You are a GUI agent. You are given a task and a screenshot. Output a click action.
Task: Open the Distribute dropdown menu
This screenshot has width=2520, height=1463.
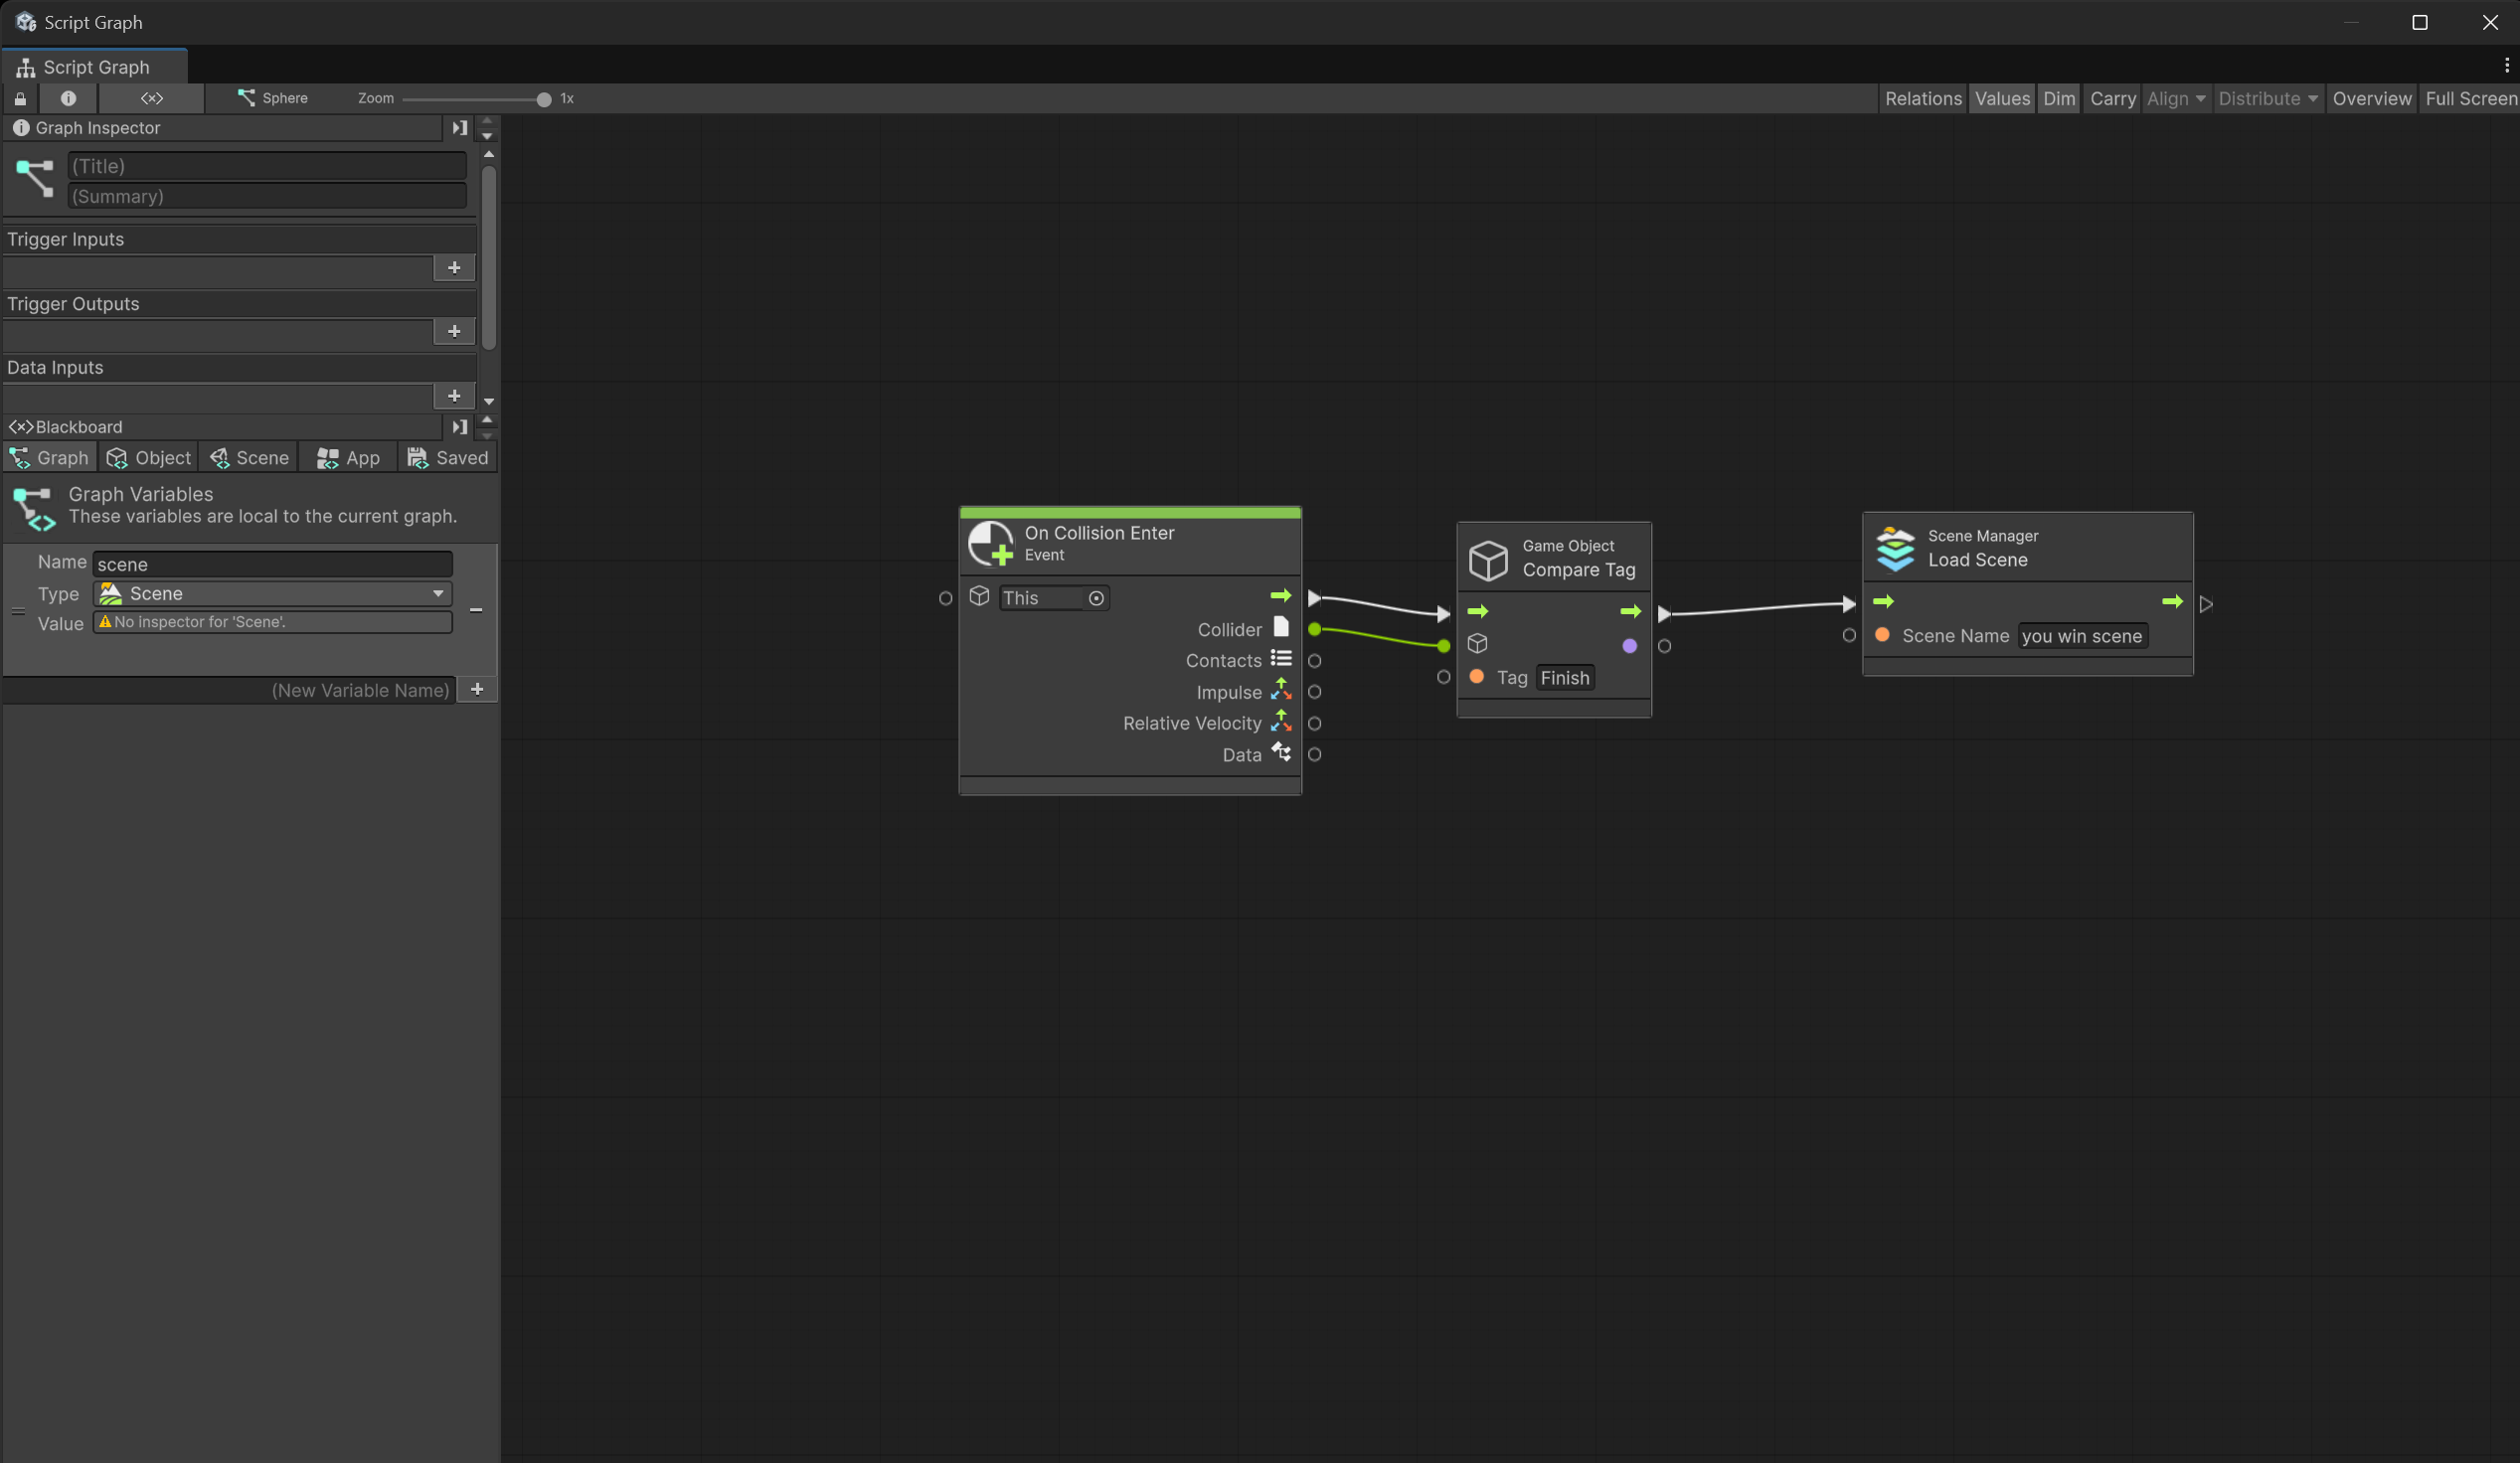2267,98
